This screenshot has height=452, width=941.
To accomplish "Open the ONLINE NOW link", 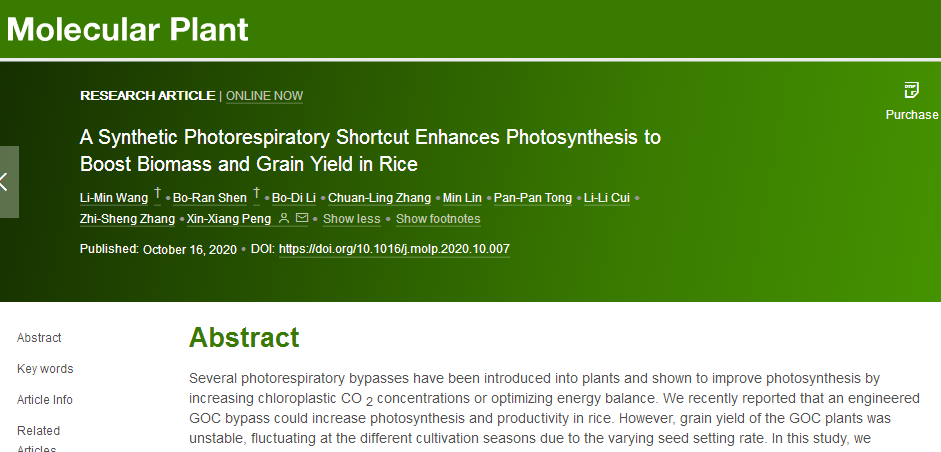I will tap(264, 96).
